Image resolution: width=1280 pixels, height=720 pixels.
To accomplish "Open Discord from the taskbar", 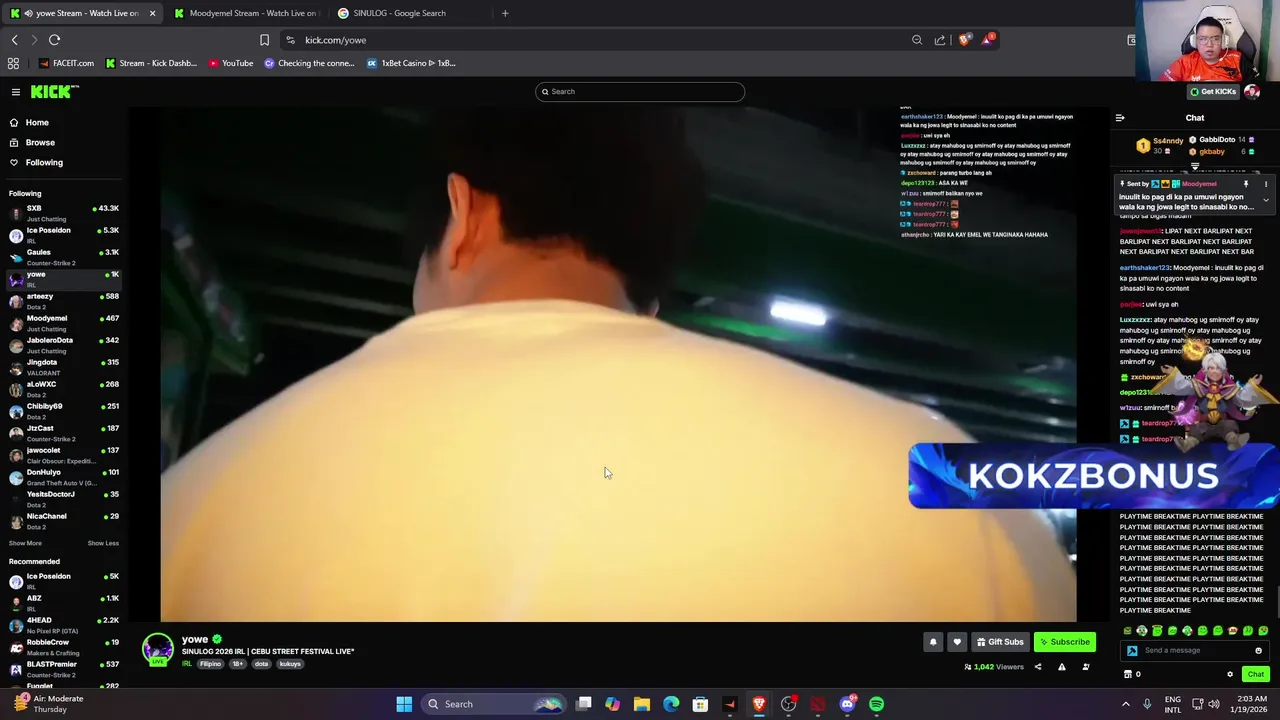I will point(847,704).
